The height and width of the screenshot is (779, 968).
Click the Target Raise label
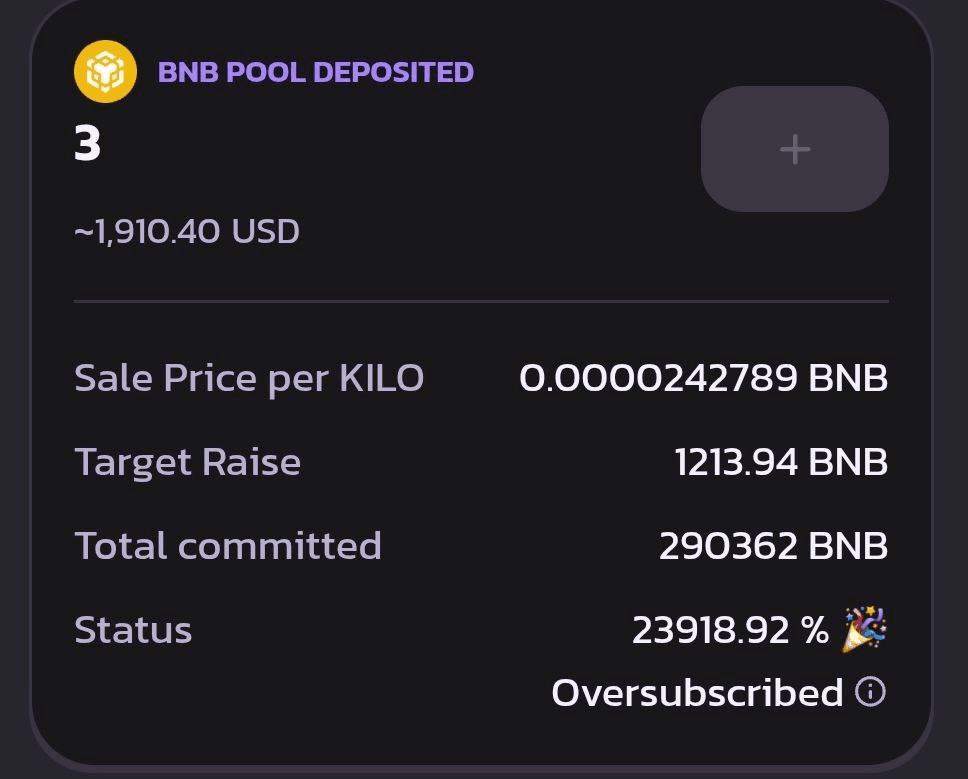click(187, 462)
